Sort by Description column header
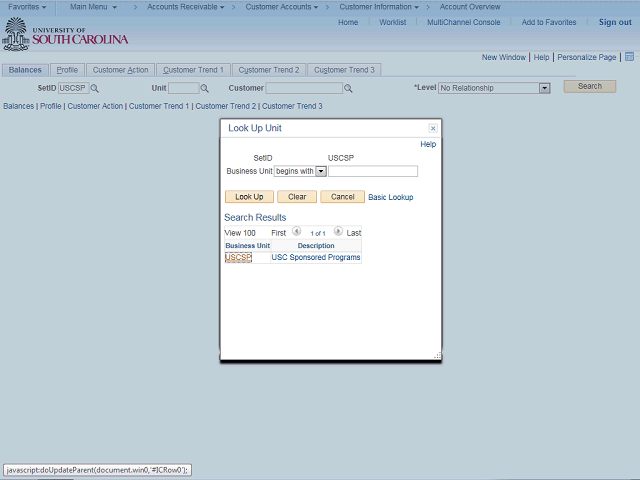This screenshot has height=480, width=640. pyautogui.click(x=316, y=246)
